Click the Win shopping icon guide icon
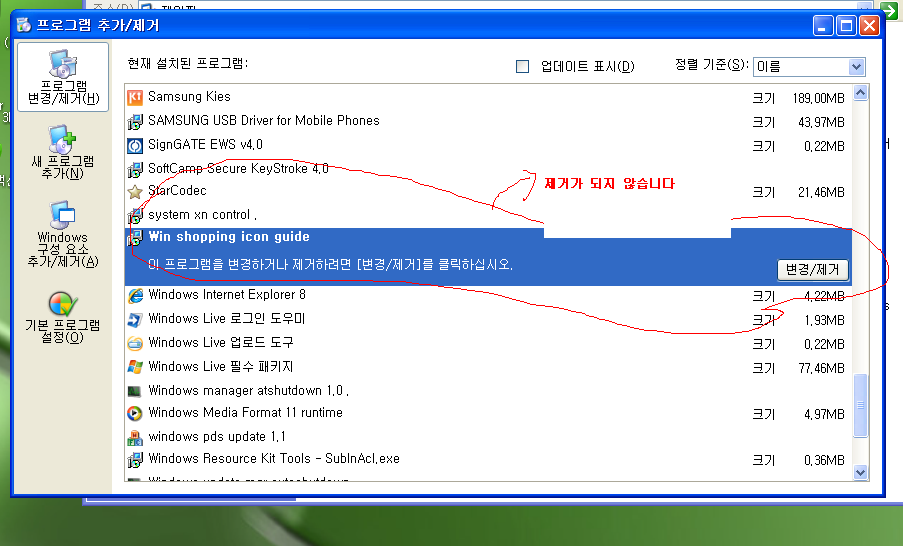 click(x=135, y=238)
